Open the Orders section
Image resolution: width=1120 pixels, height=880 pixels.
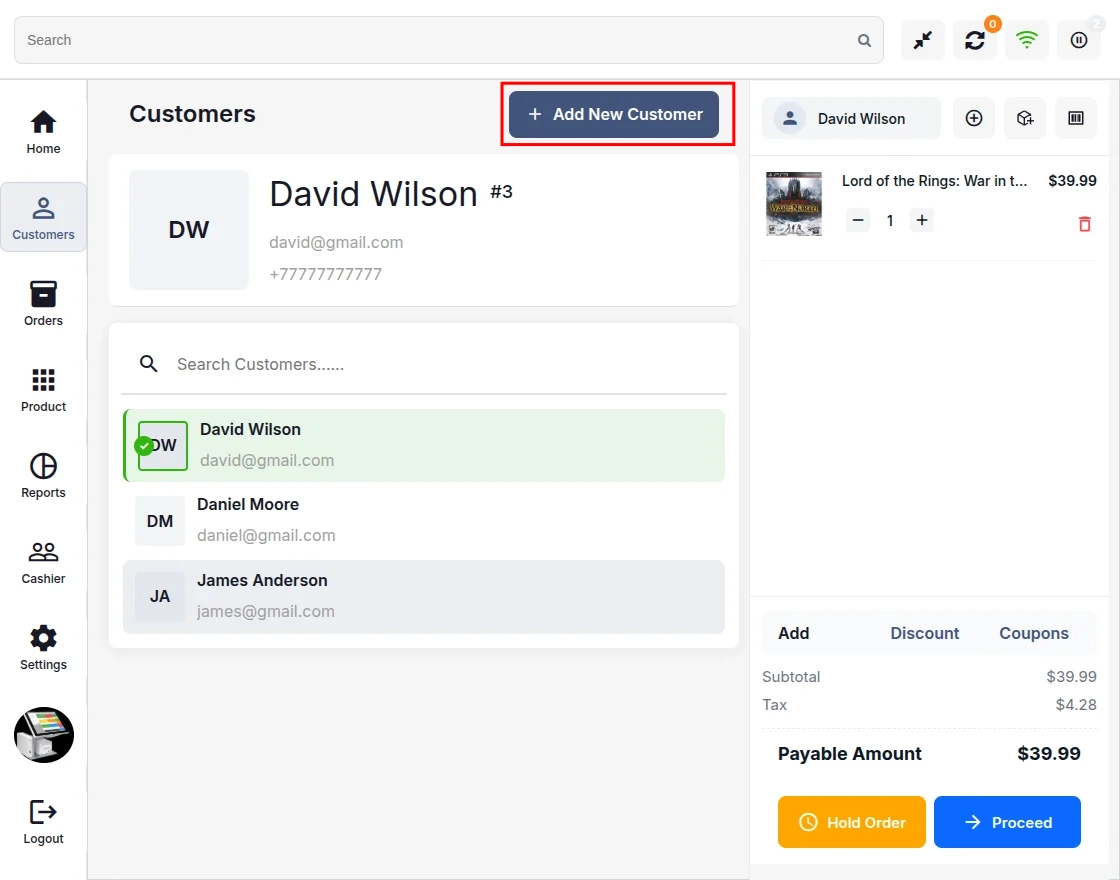[x=43, y=304]
